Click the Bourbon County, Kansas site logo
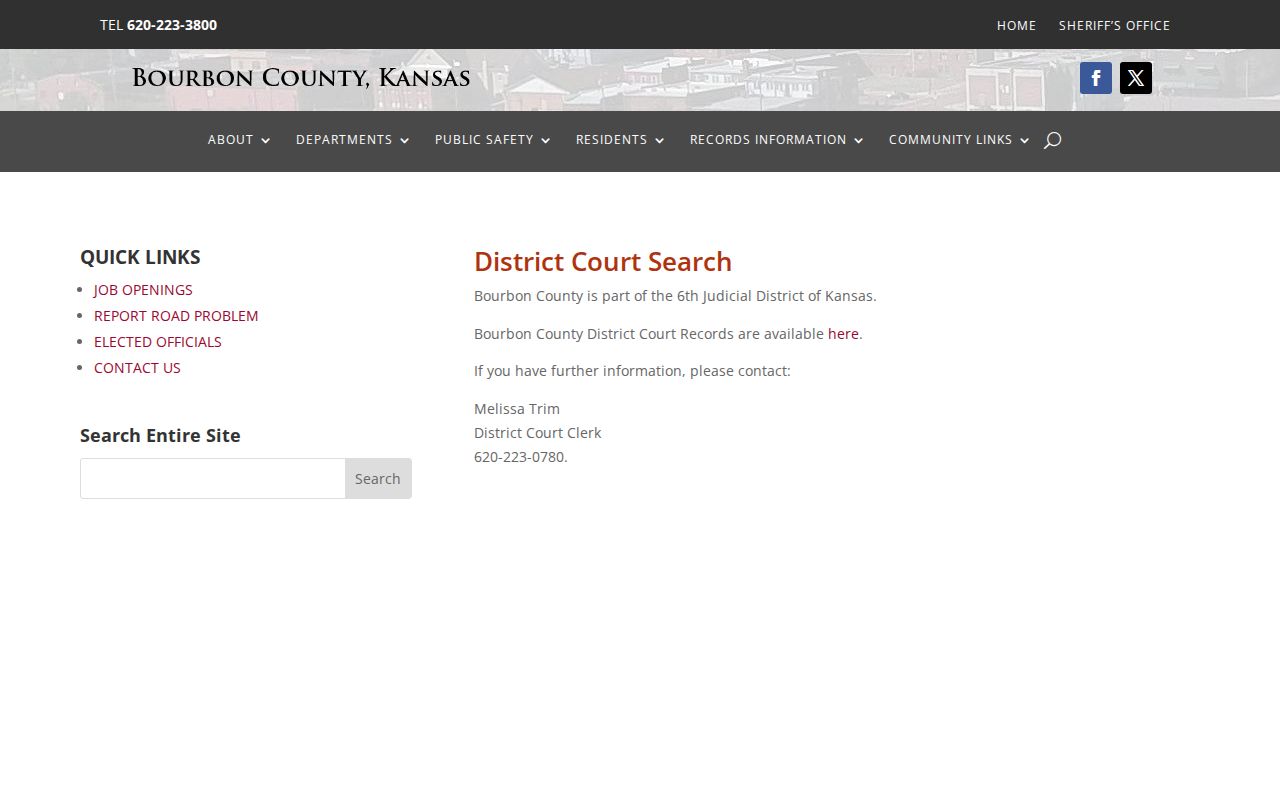Image resolution: width=1280 pixels, height=800 pixels. point(301,78)
